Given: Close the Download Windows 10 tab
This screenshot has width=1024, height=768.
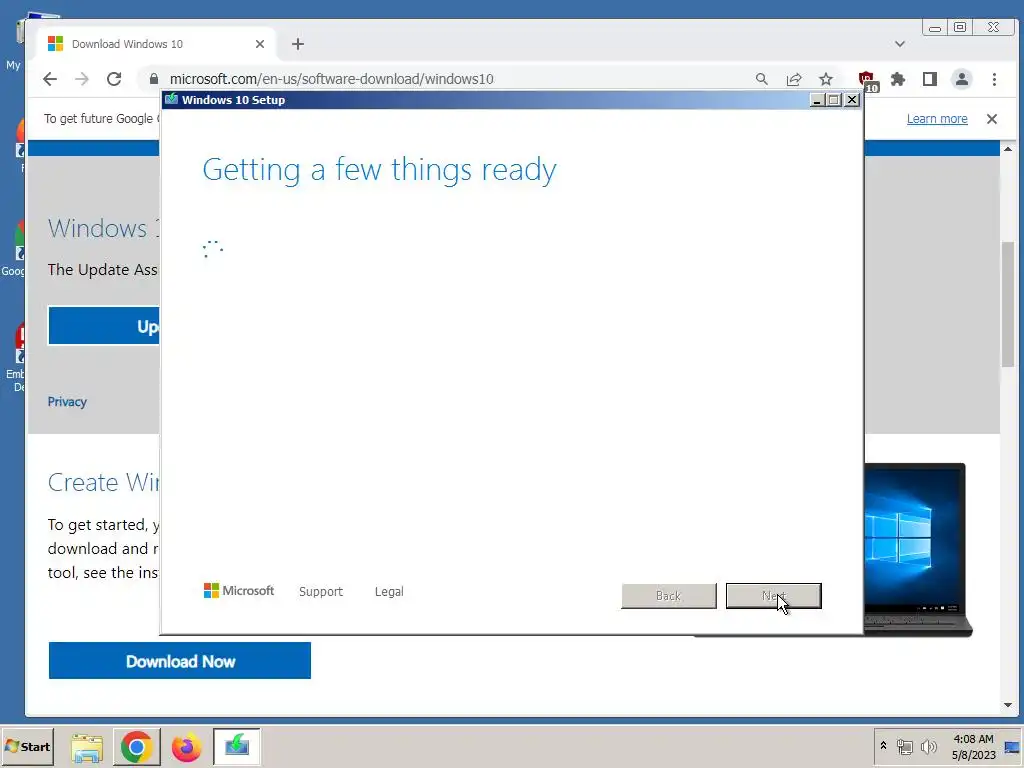Looking at the screenshot, I should coord(260,44).
